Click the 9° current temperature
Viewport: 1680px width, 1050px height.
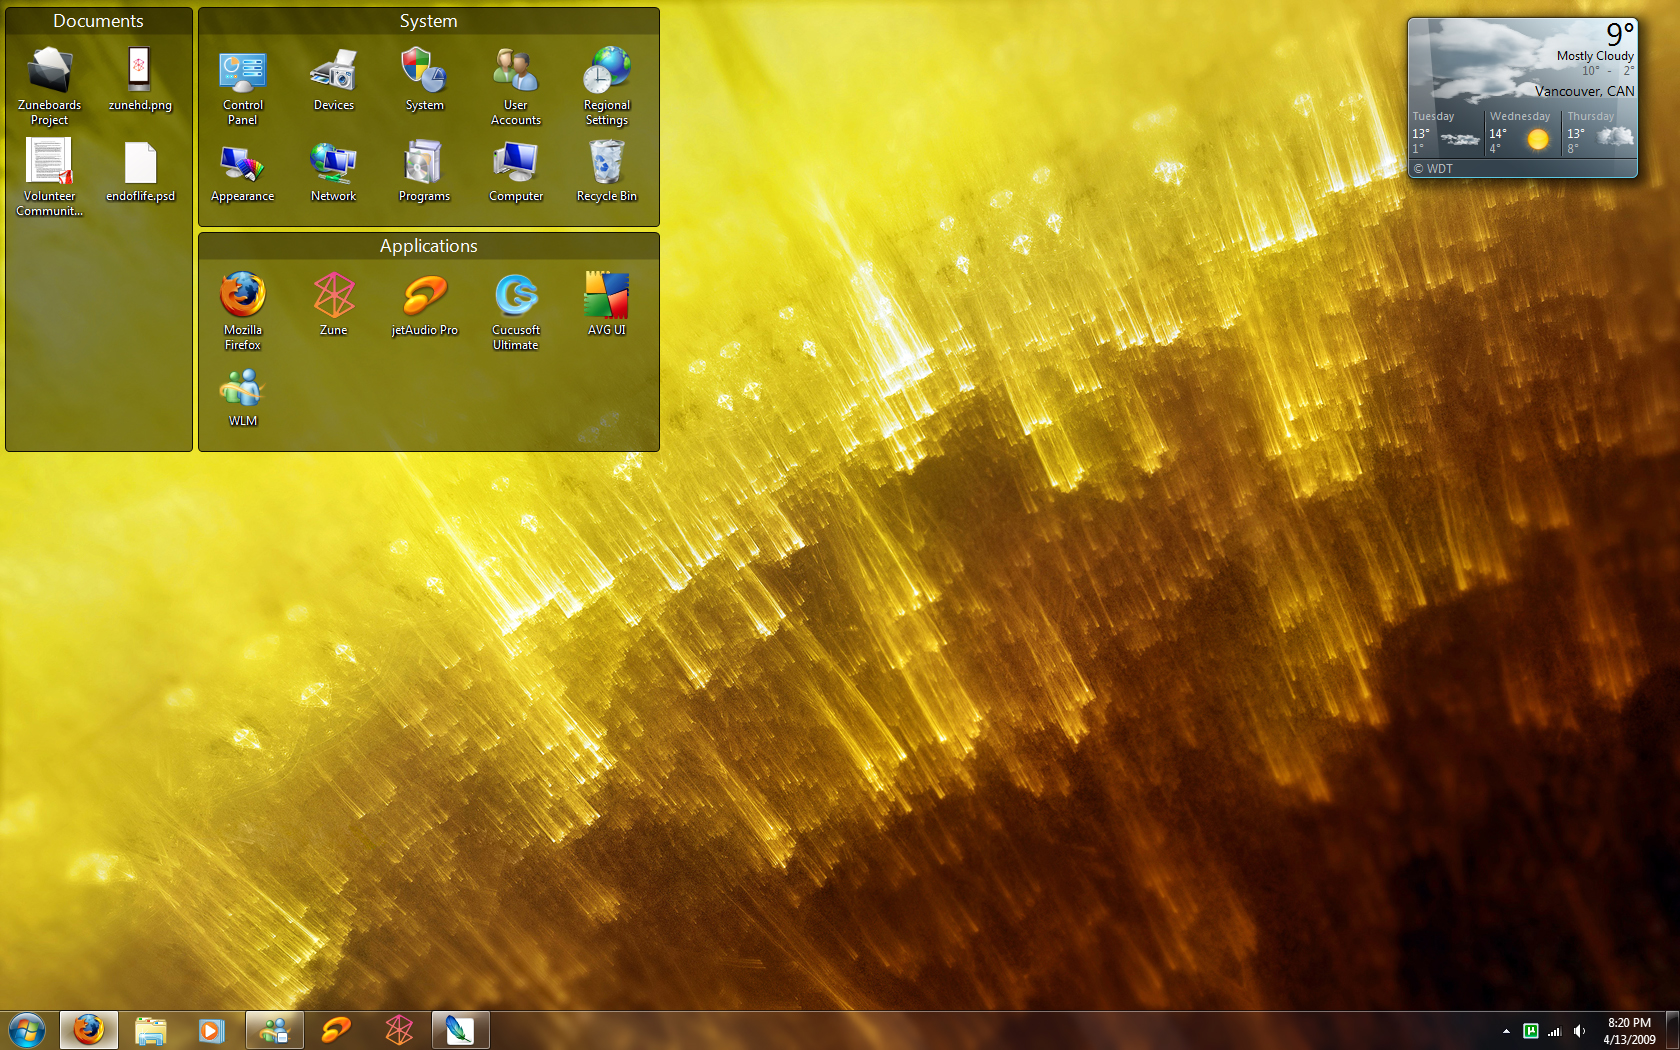pos(1620,34)
